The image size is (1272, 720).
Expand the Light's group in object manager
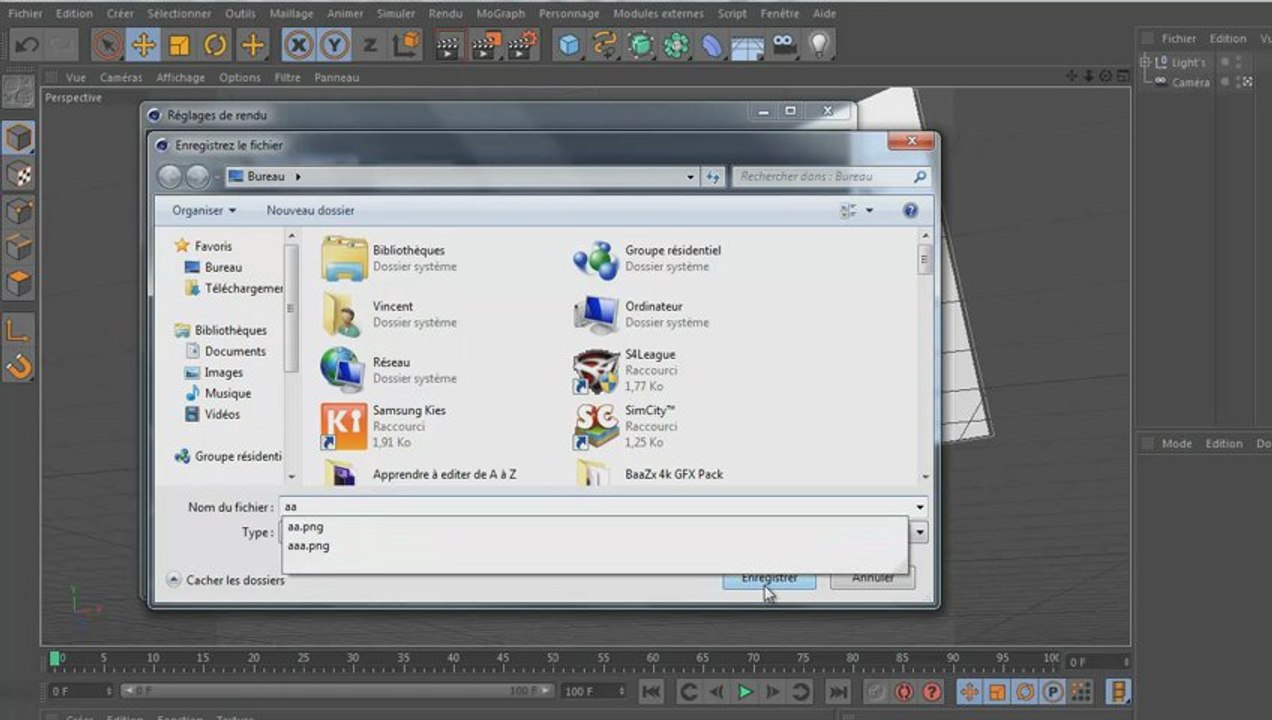pos(1146,62)
